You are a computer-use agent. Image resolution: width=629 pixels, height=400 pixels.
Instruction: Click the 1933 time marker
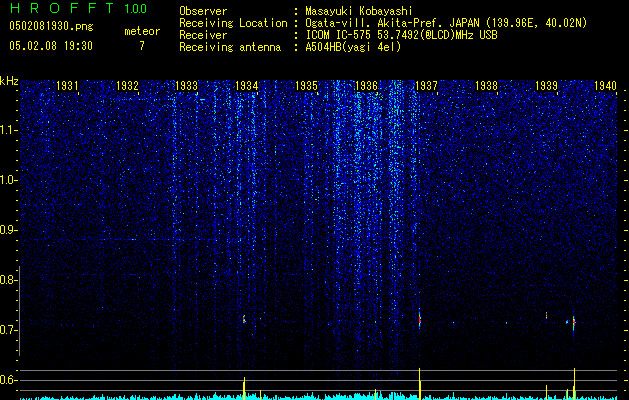click(x=187, y=85)
